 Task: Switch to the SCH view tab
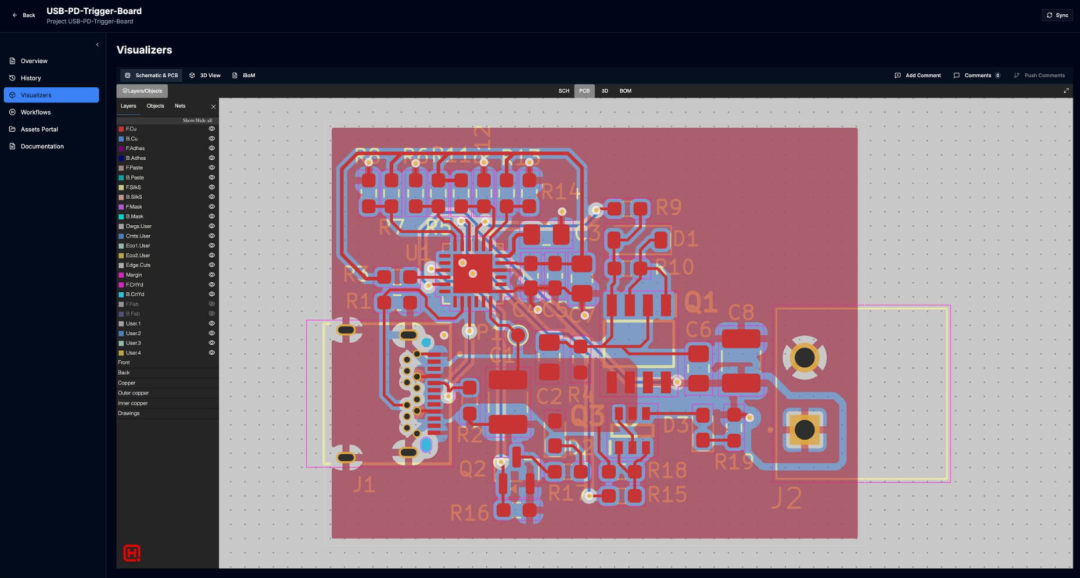tap(563, 91)
